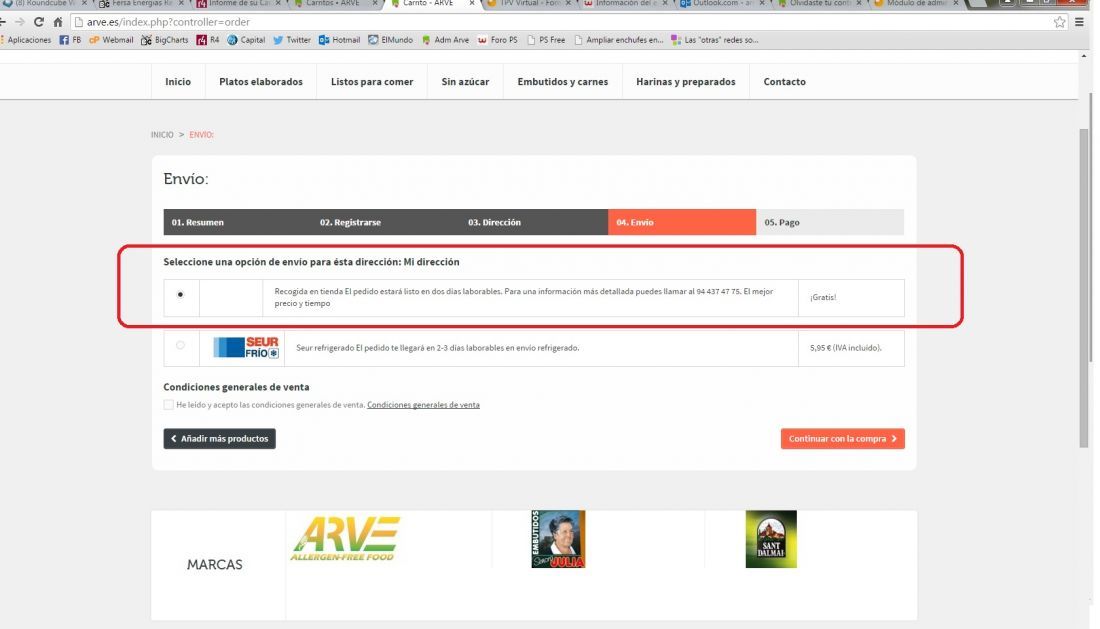This screenshot has height=629, width=1100.
Task: Click the Continuar con la compra button
Action: pyautogui.click(x=843, y=439)
